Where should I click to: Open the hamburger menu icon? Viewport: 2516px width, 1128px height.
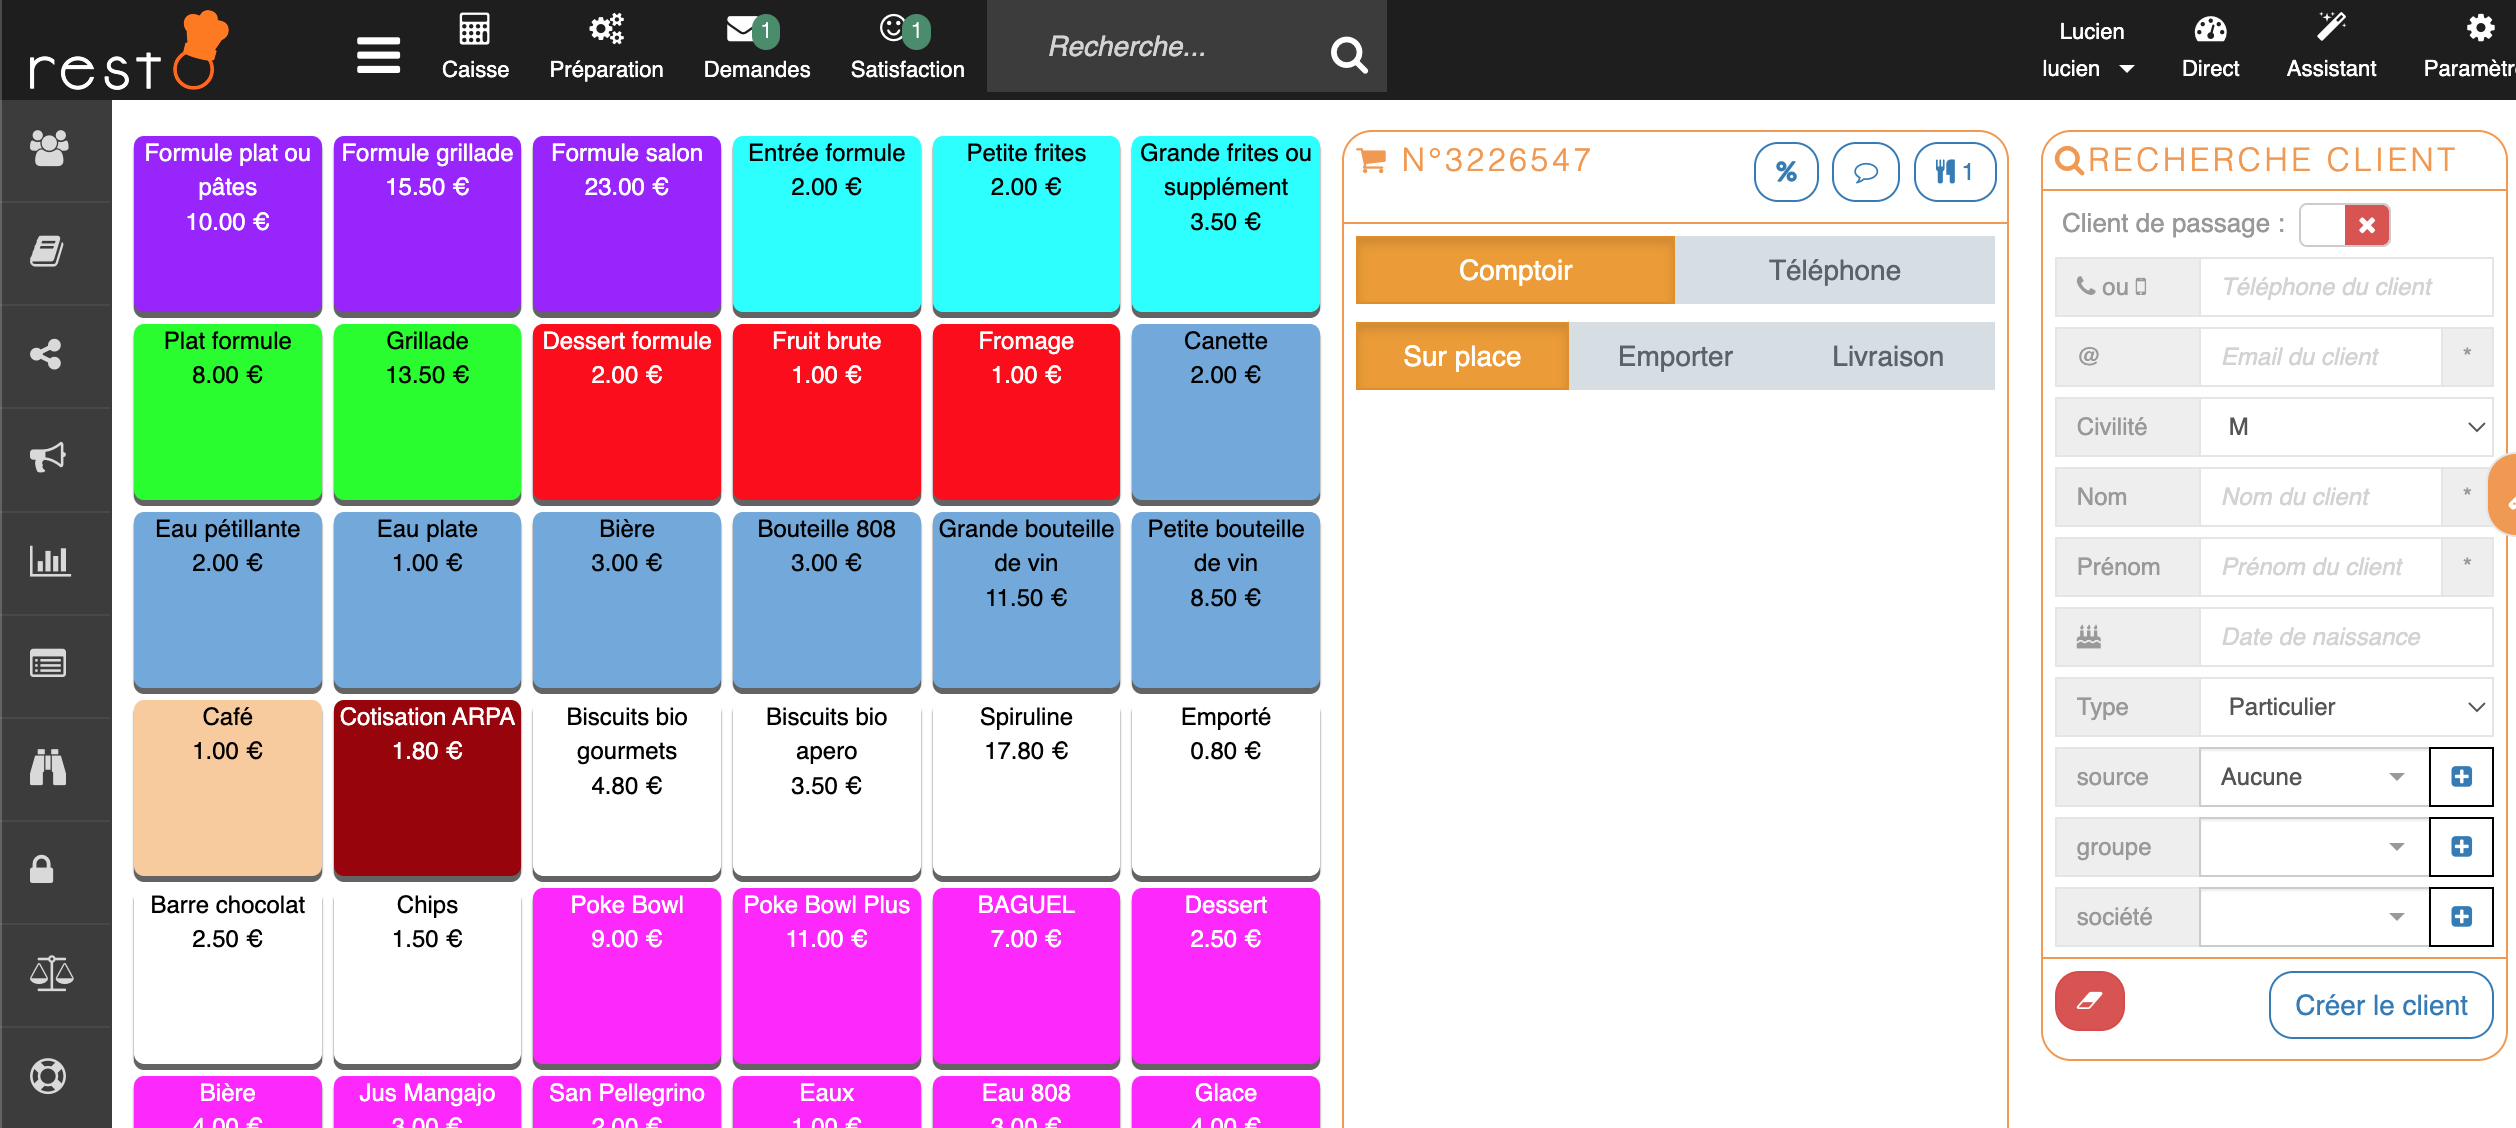[378, 54]
